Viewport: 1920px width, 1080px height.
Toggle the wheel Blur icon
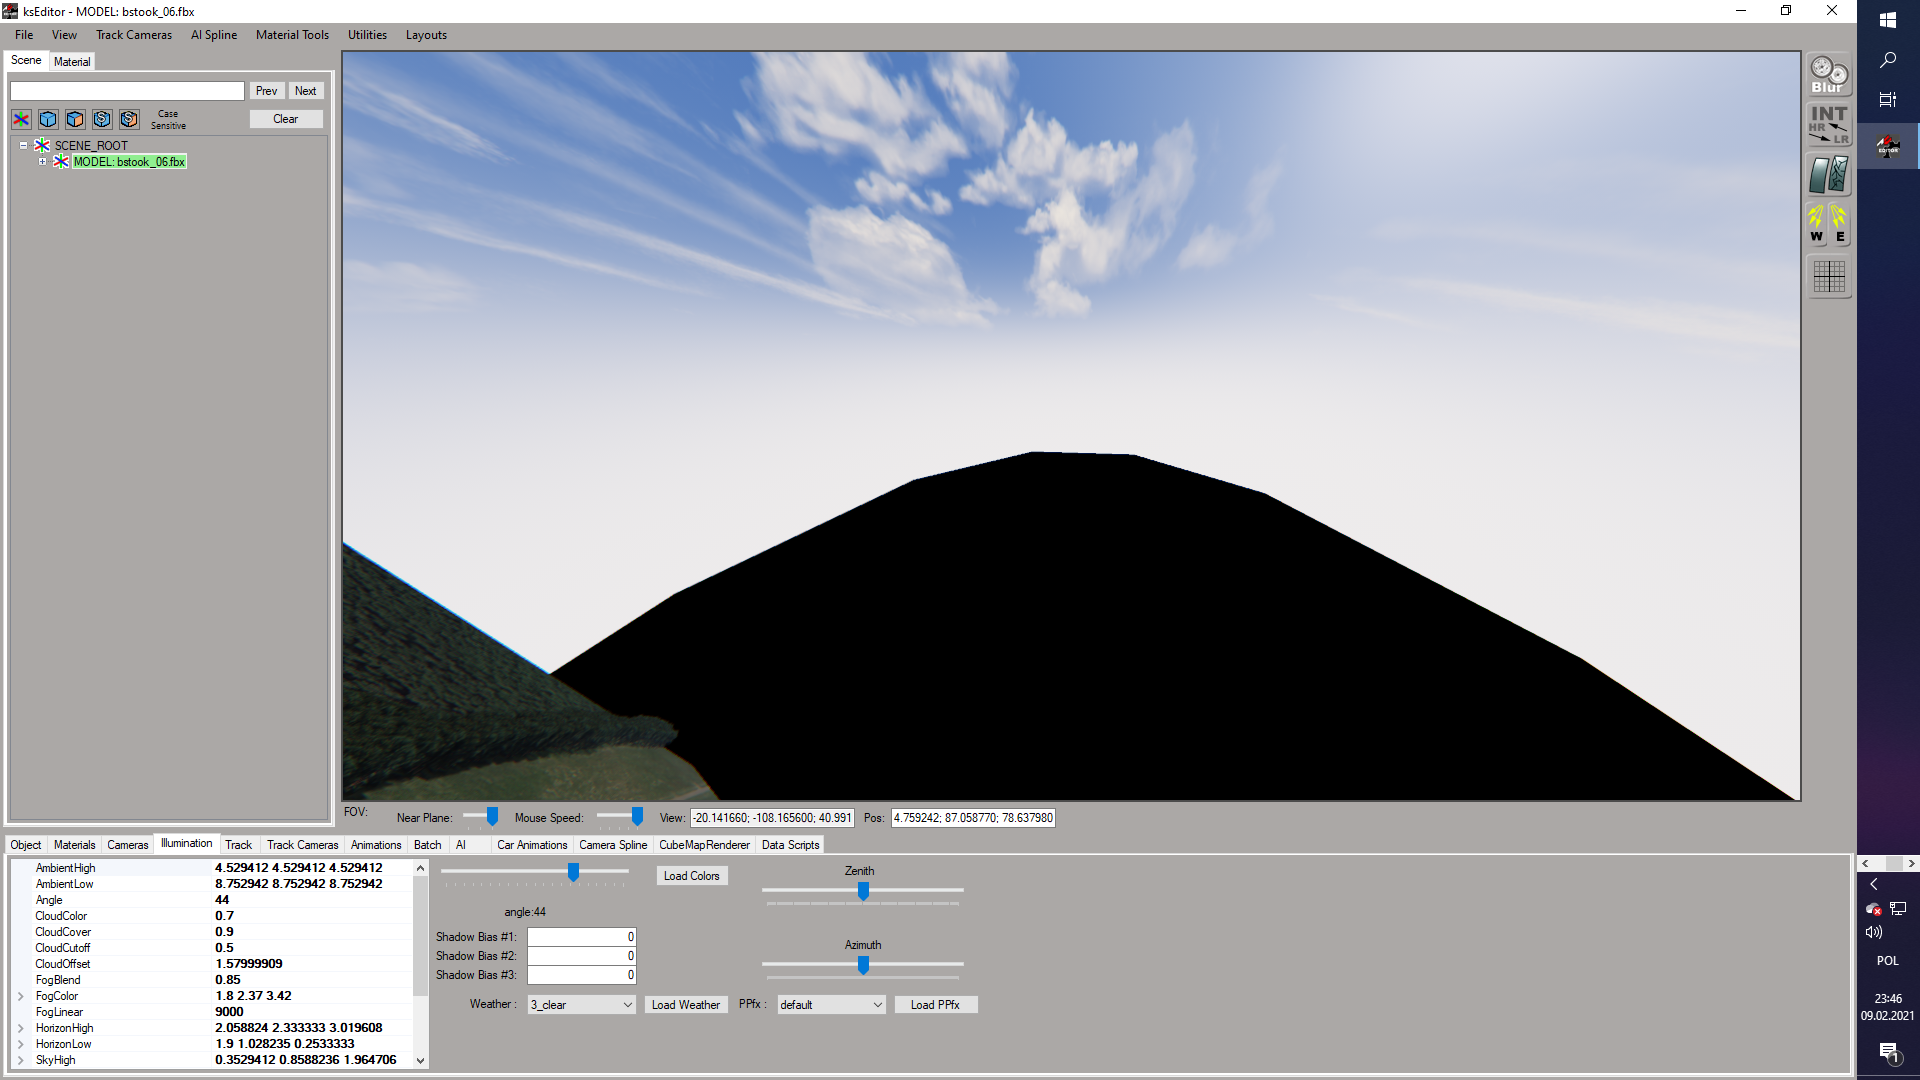coord(1829,75)
